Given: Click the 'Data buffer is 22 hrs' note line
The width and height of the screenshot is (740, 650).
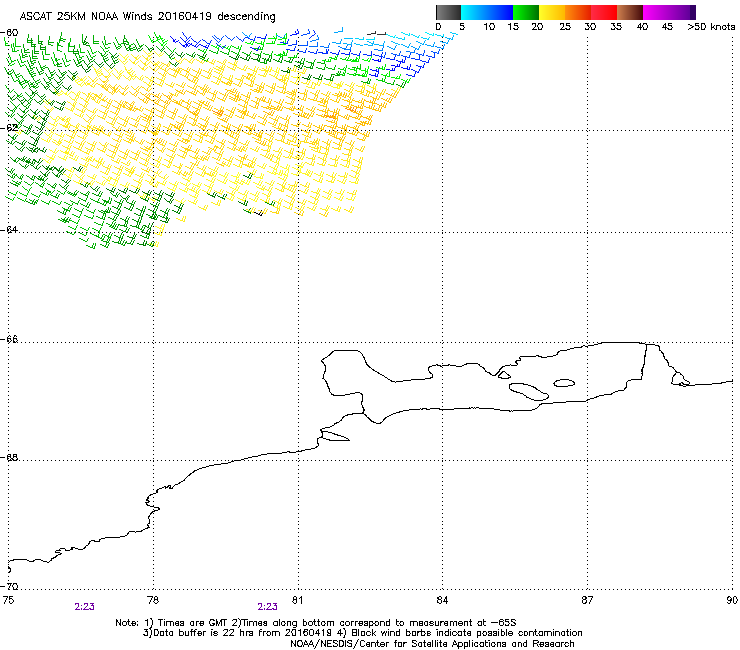Looking at the screenshot, I should point(362,633).
